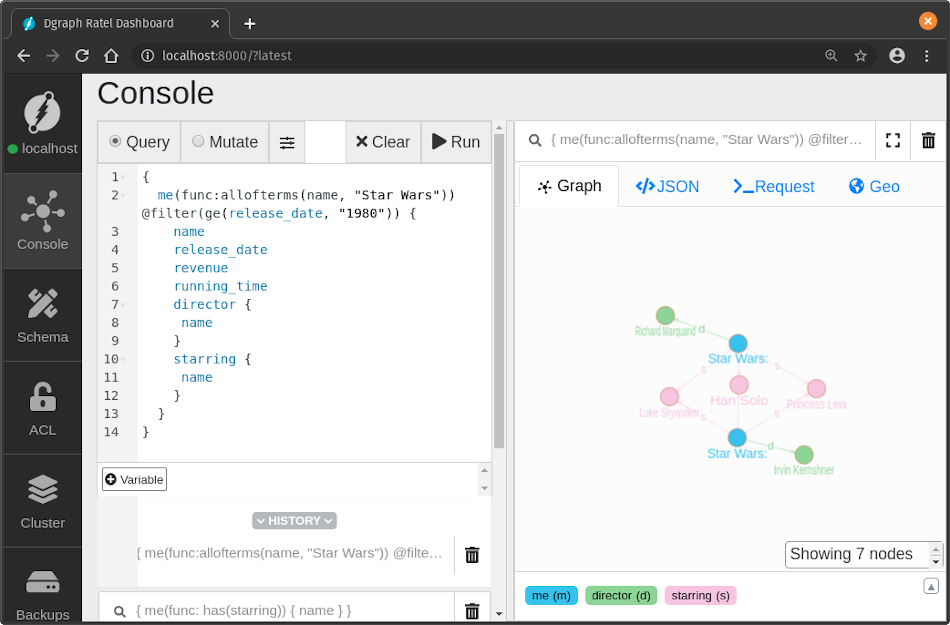Open Chrome's browser menu

[927, 56]
